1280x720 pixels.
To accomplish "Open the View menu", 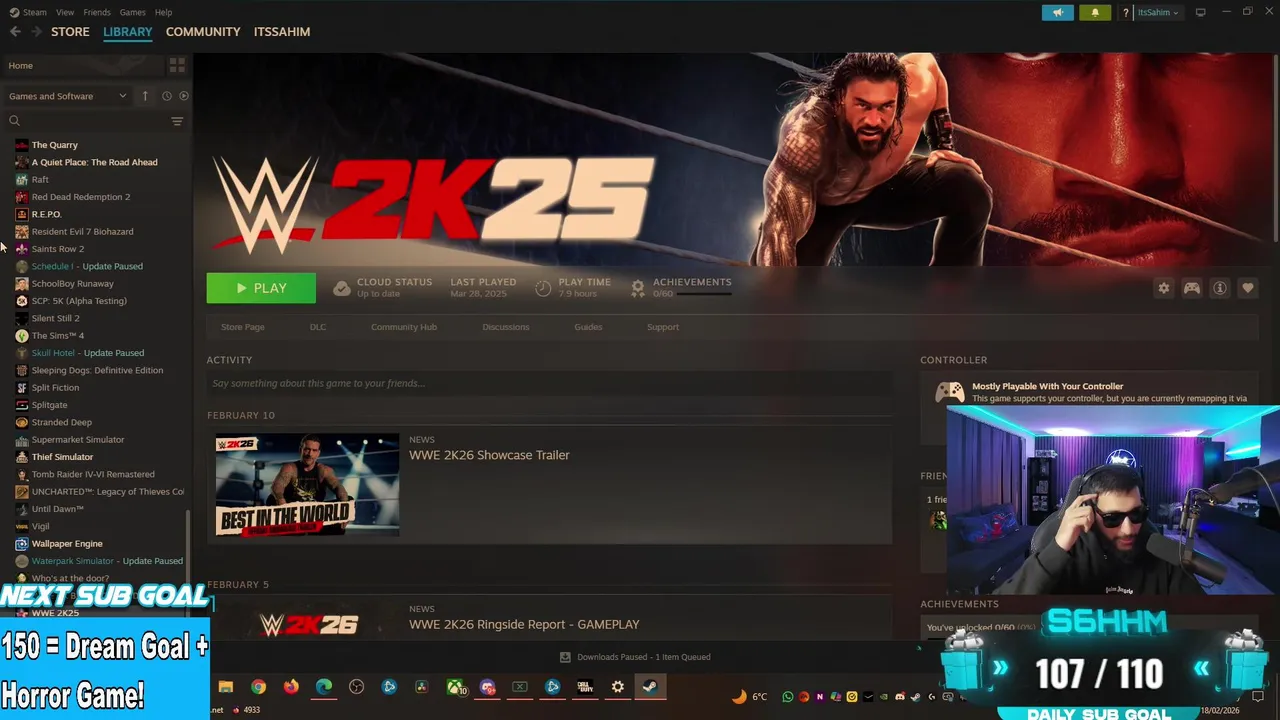I will tap(65, 12).
